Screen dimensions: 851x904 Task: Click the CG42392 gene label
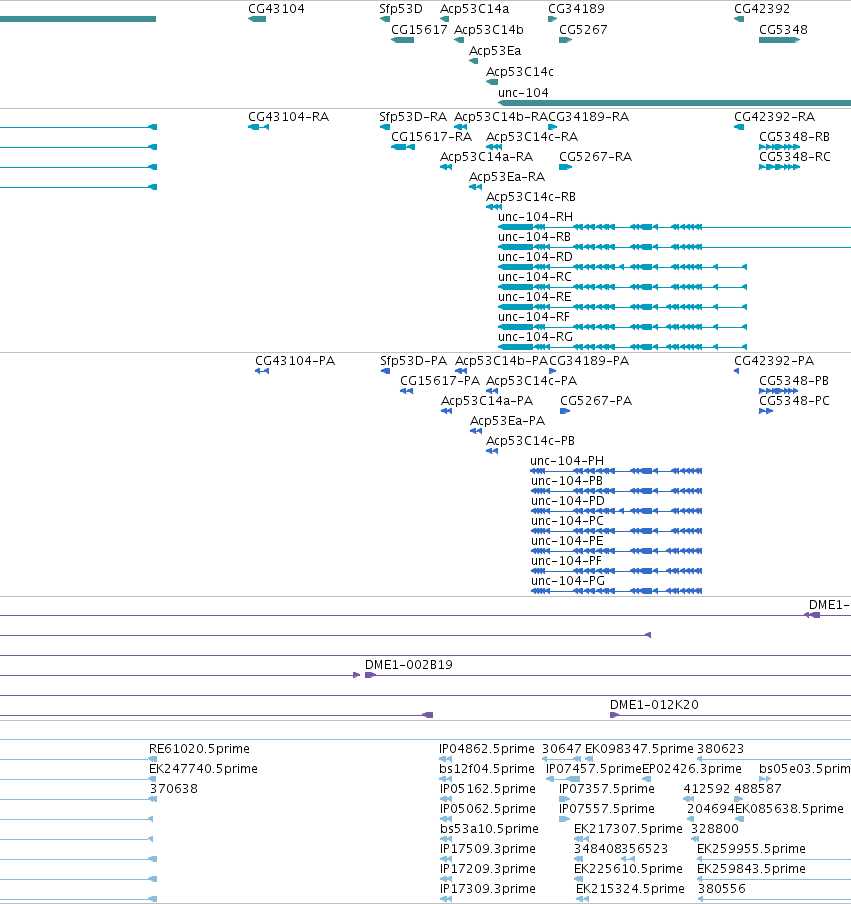(x=762, y=9)
